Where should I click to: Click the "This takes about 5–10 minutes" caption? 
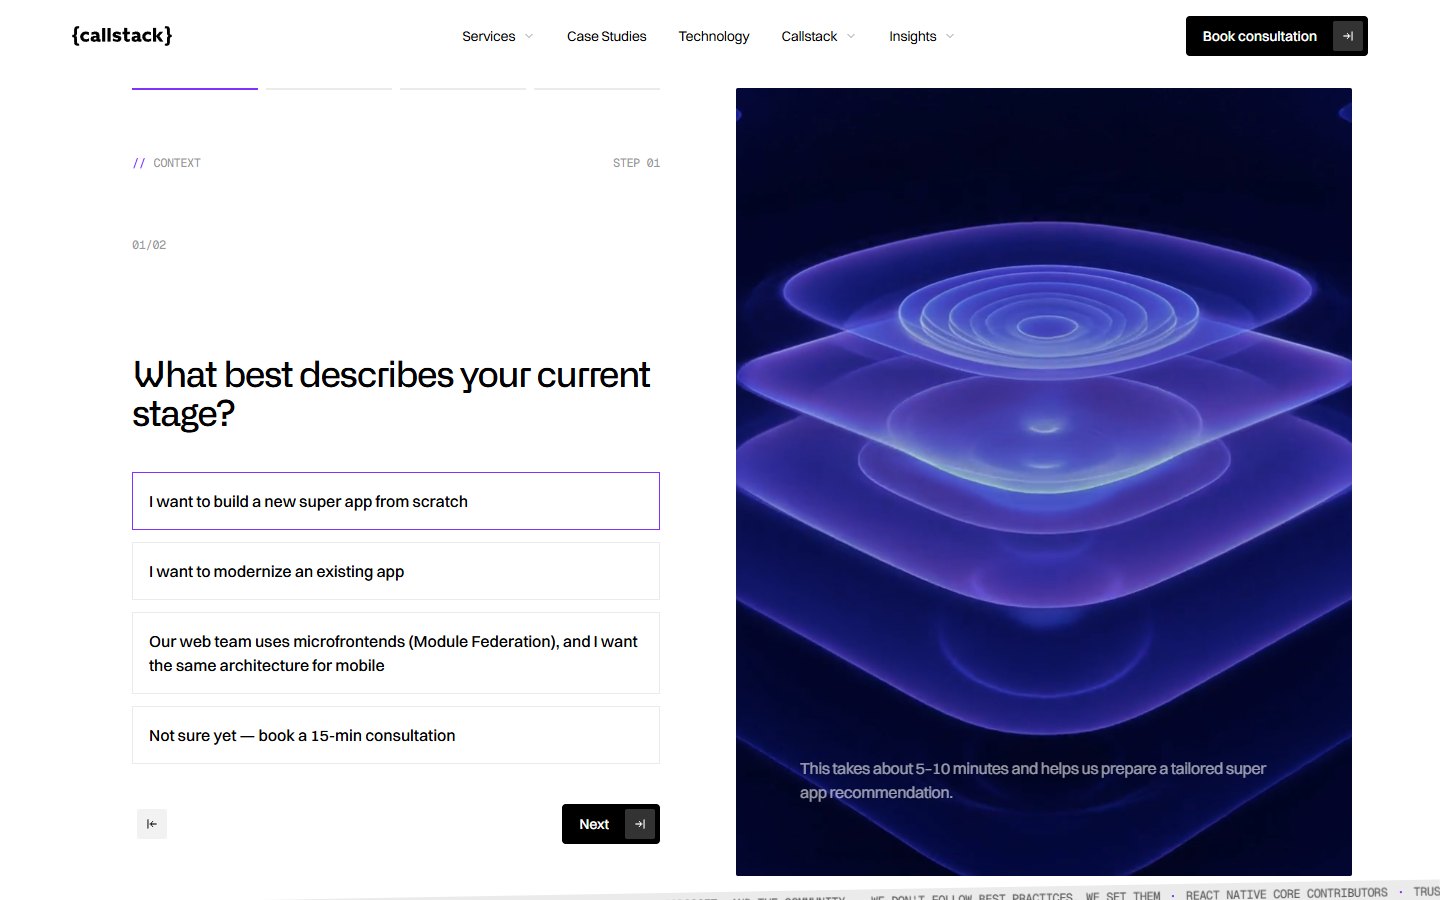click(1033, 781)
